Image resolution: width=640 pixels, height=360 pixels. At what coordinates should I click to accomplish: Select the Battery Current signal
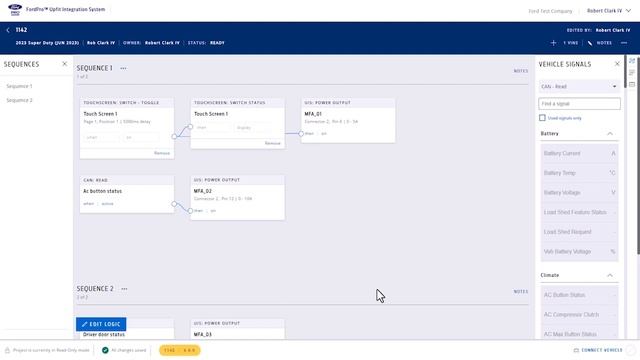579,153
